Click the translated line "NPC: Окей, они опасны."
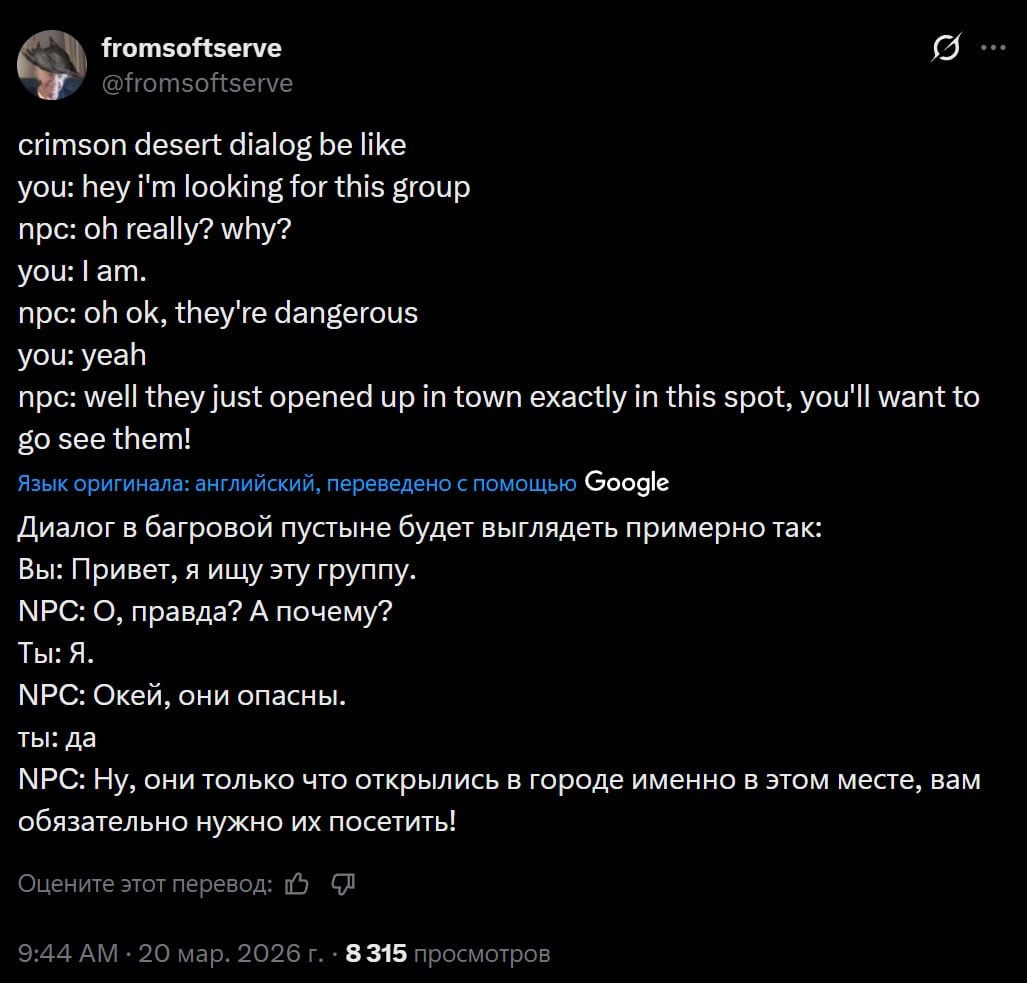Image resolution: width=1027 pixels, height=983 pixels. pos(182,695)
